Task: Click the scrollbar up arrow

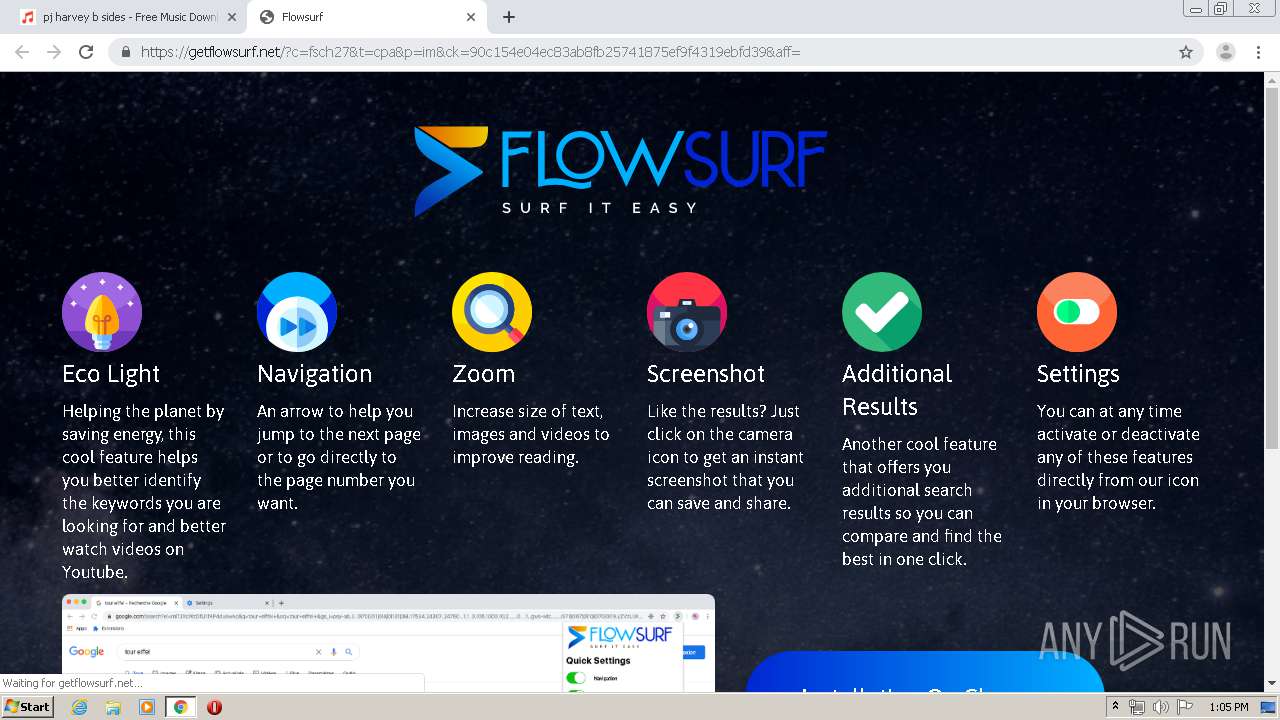Action: [x=1272, y=79]
